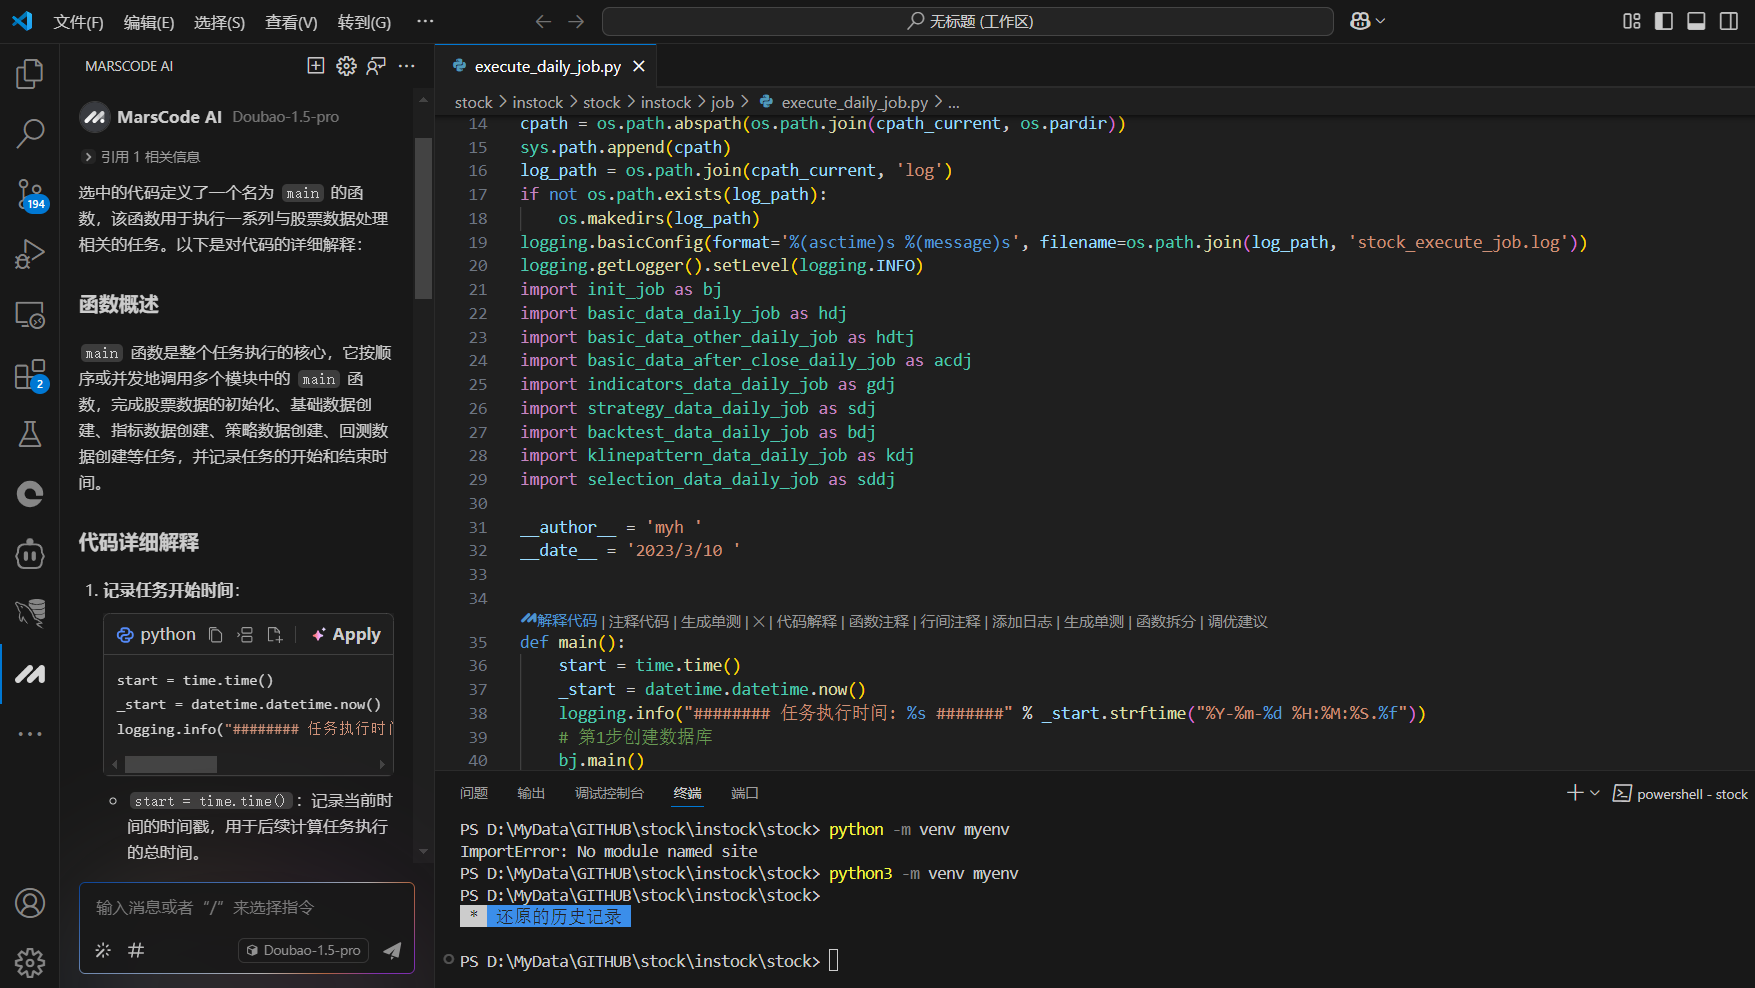Toggle the bottom panel layout button
The image size is (1755, 988).
[1696, 21]
